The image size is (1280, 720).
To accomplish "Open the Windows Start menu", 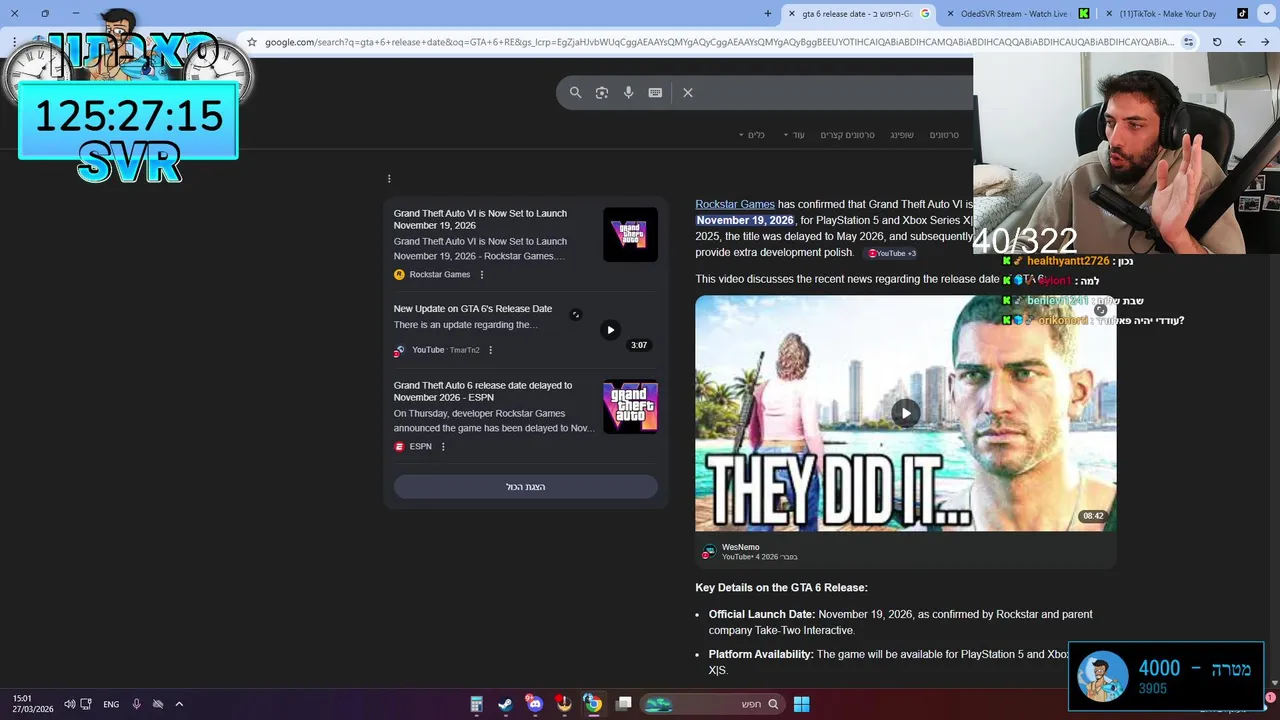I will 801,704.
